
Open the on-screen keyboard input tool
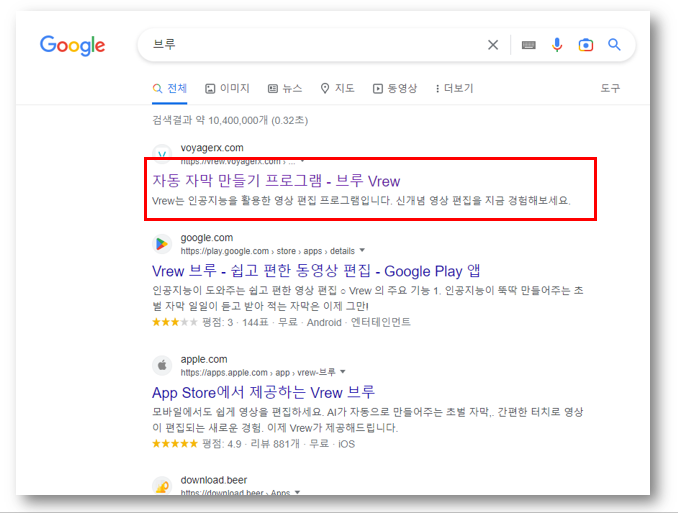coord(528,45)
